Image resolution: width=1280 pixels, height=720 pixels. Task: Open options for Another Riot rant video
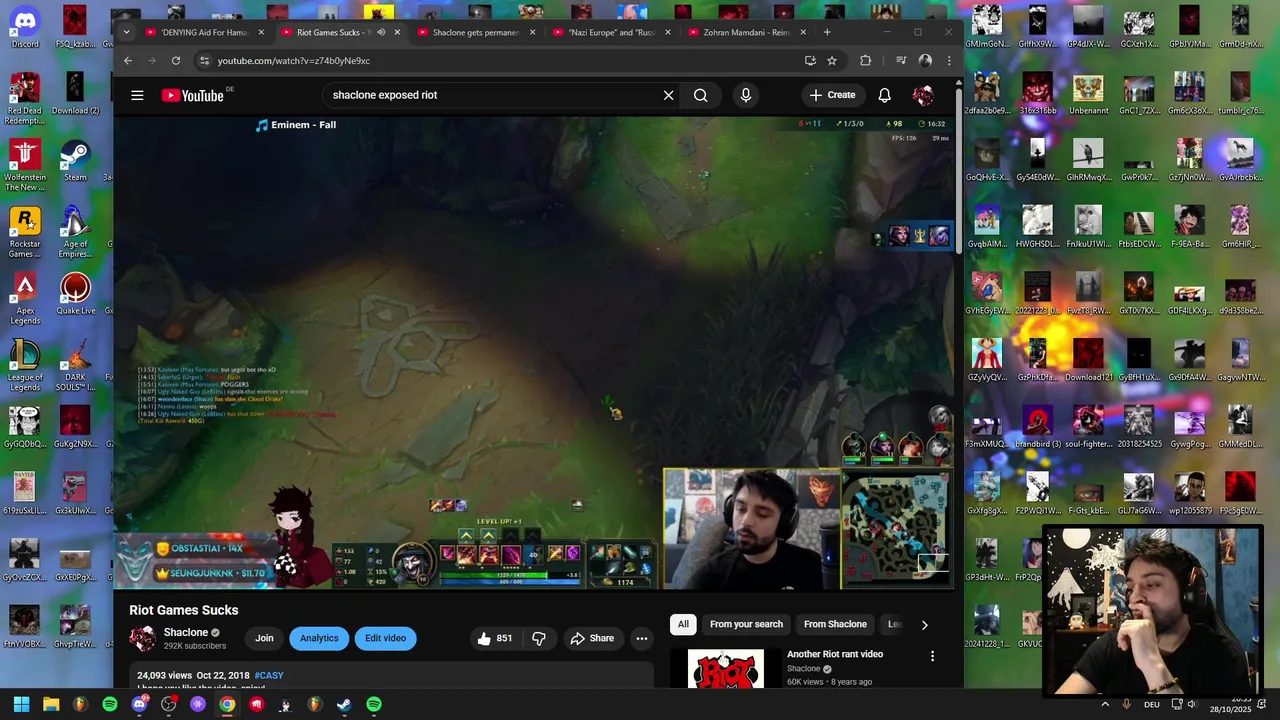click(x=932, y=656)
